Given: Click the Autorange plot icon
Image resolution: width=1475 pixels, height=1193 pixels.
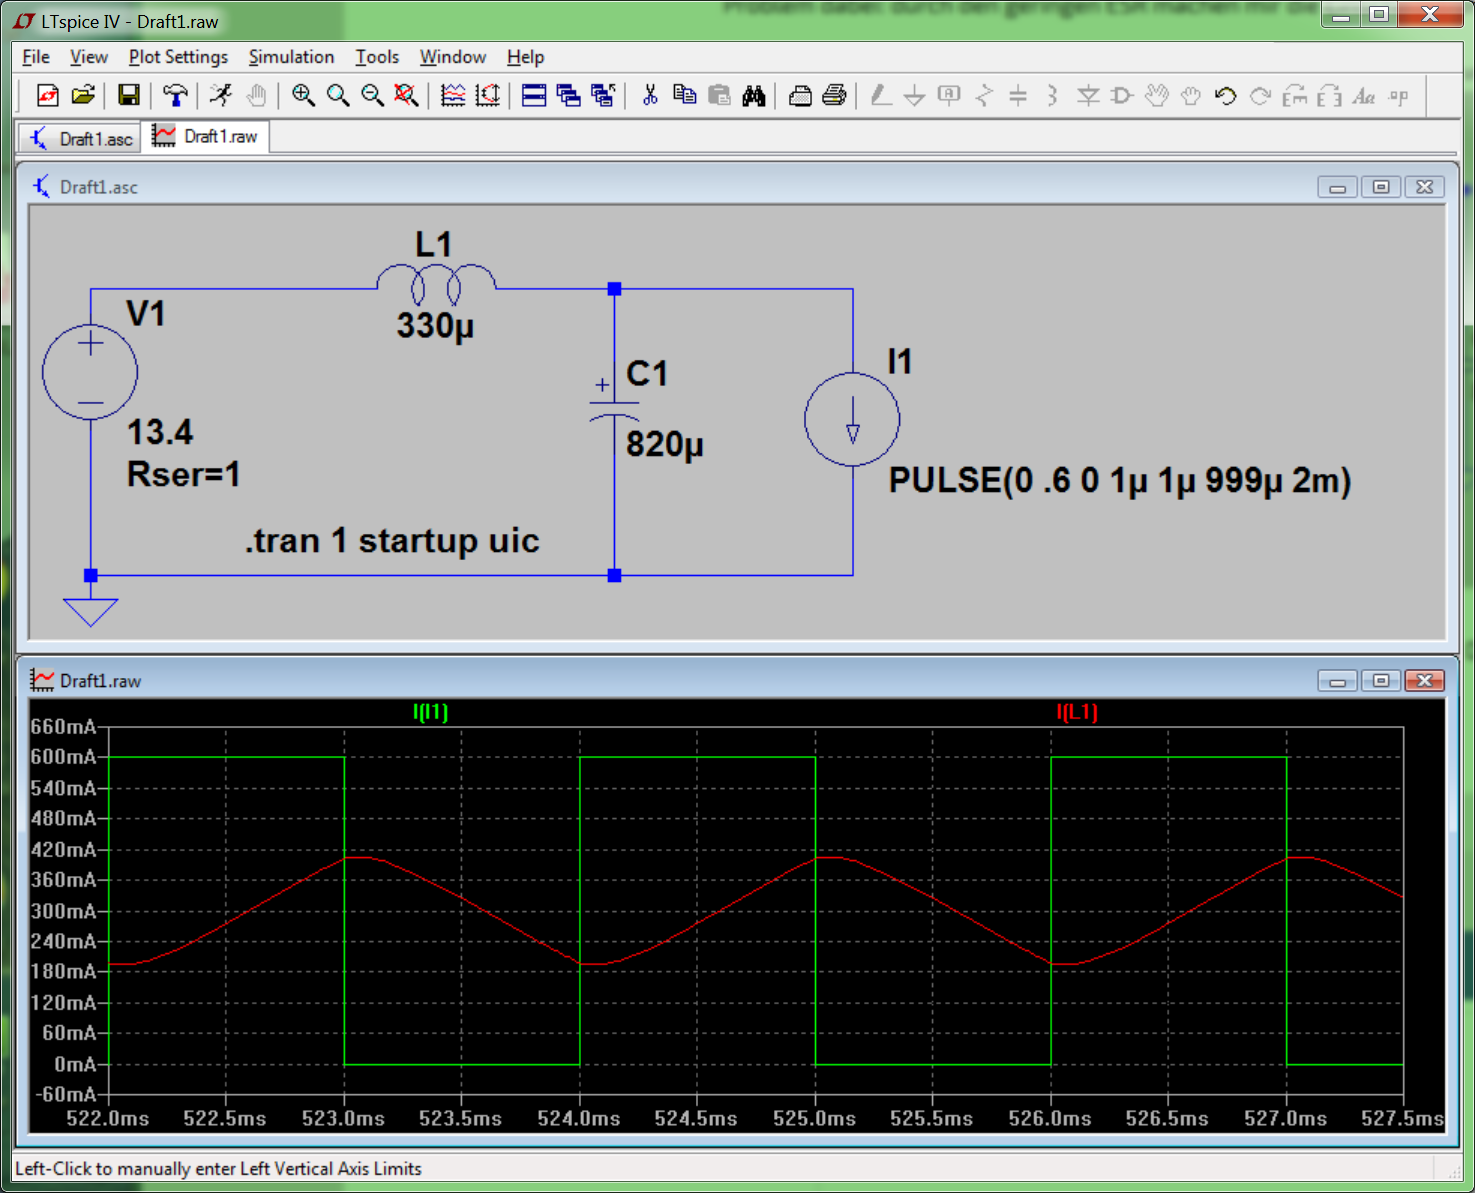Looking at the screenshot, I should click(487, 96).
